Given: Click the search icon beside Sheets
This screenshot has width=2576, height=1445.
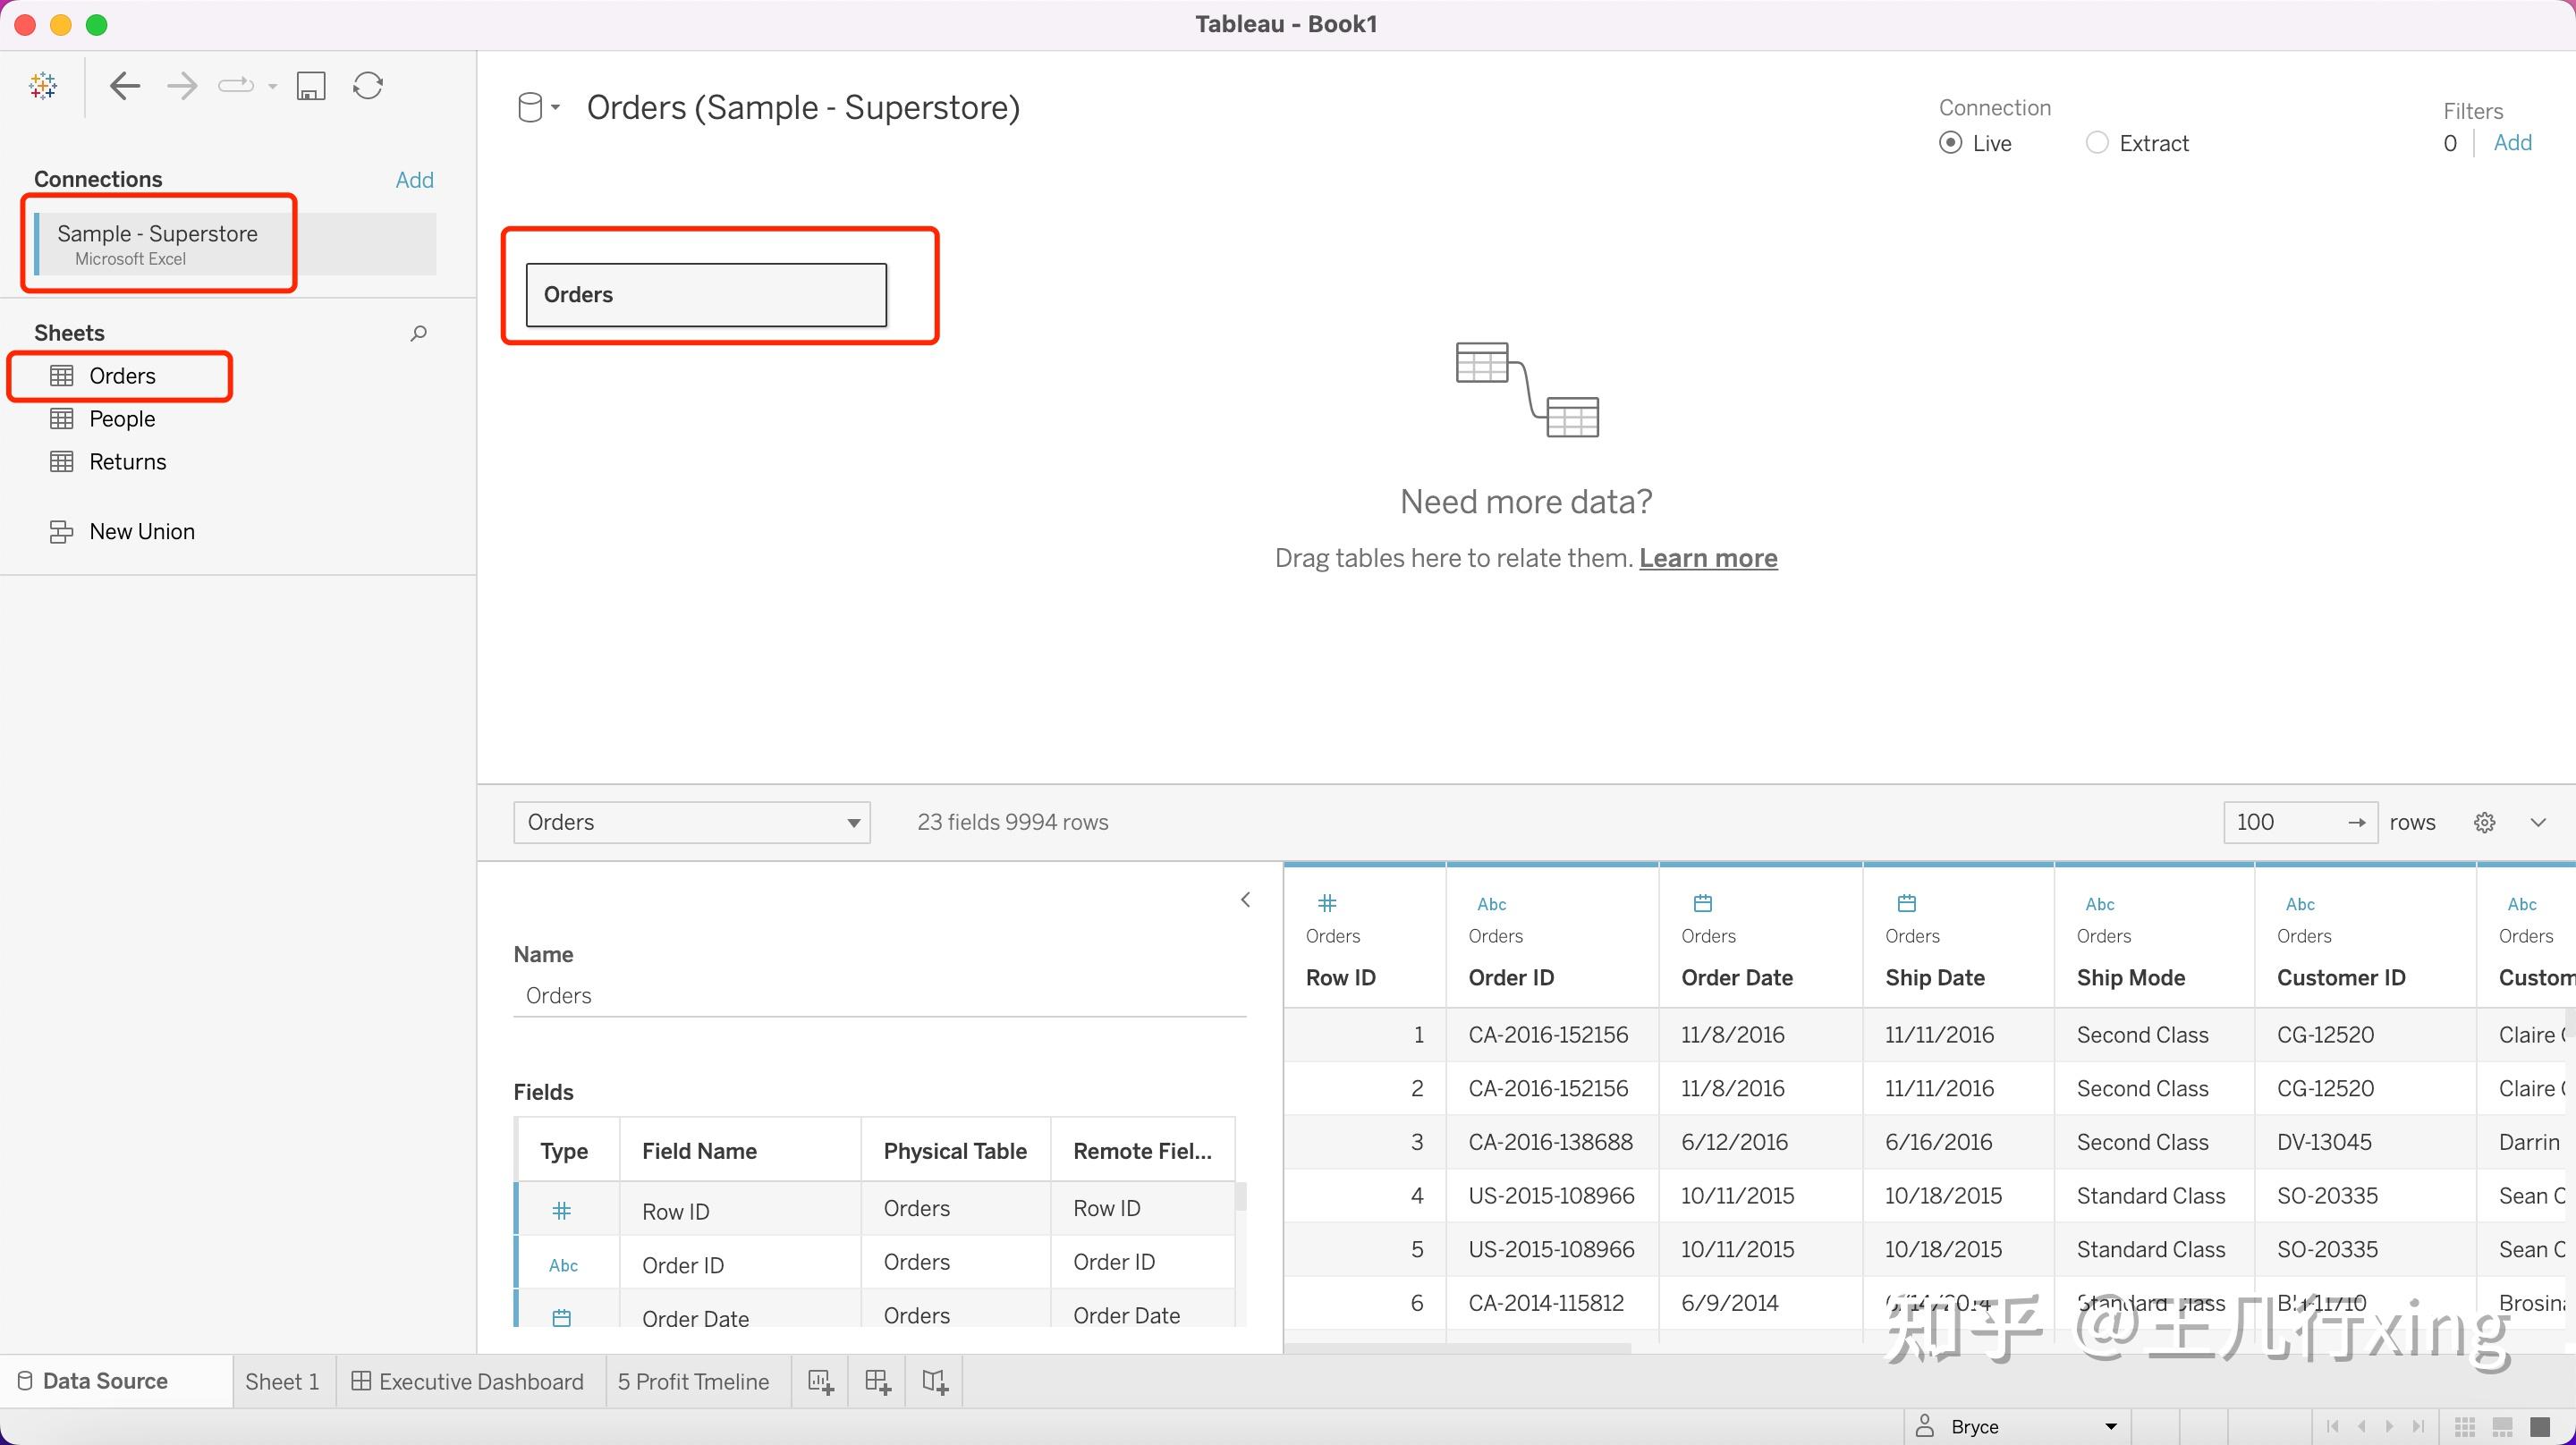Looking at the screenshot, I should click(418, 333).
